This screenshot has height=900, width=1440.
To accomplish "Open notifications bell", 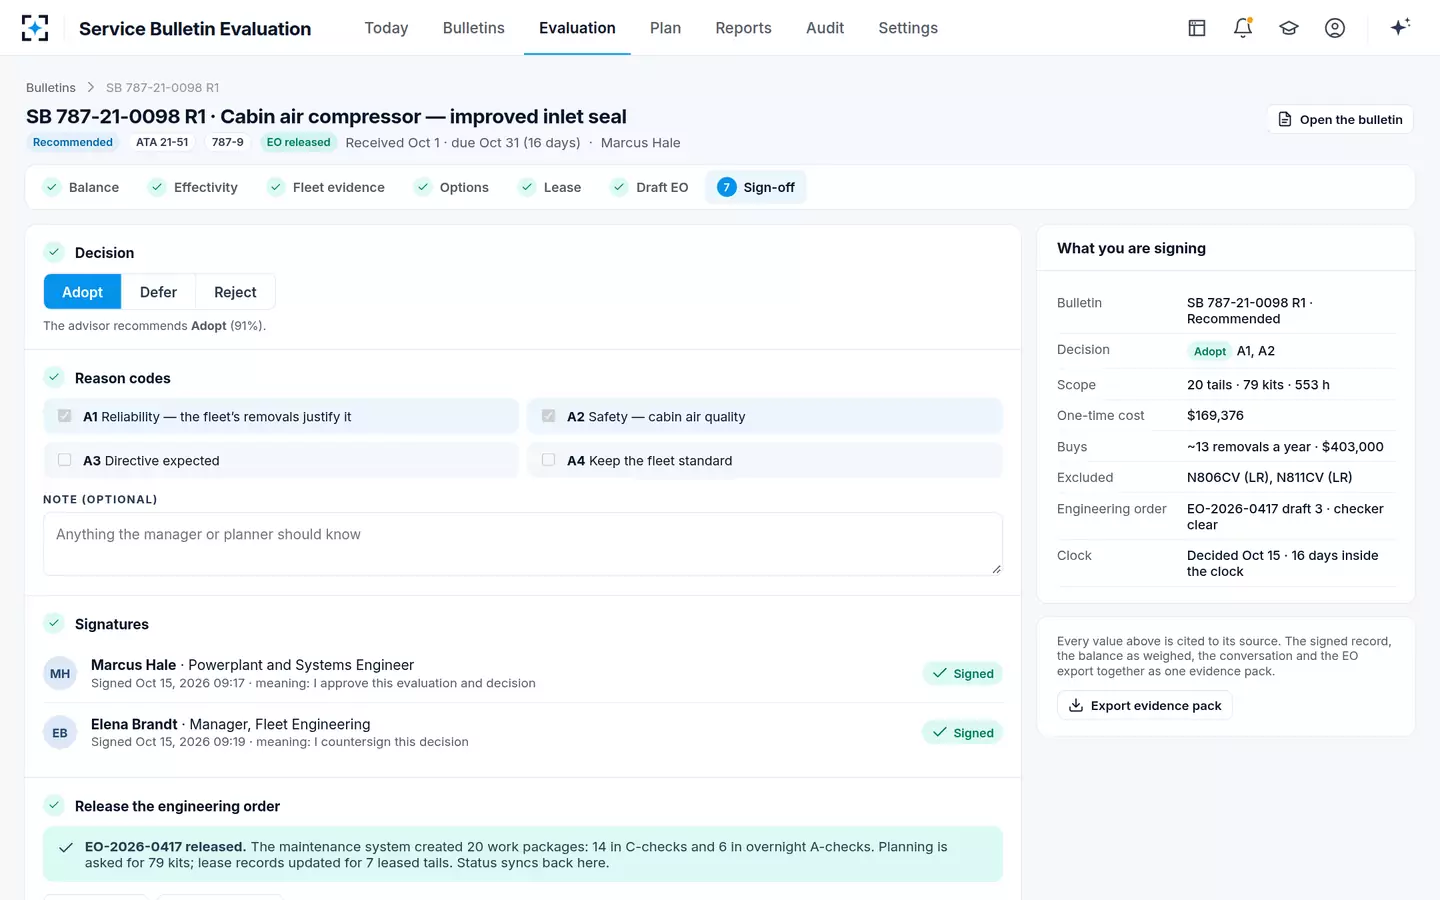I will pos(1243,28).
